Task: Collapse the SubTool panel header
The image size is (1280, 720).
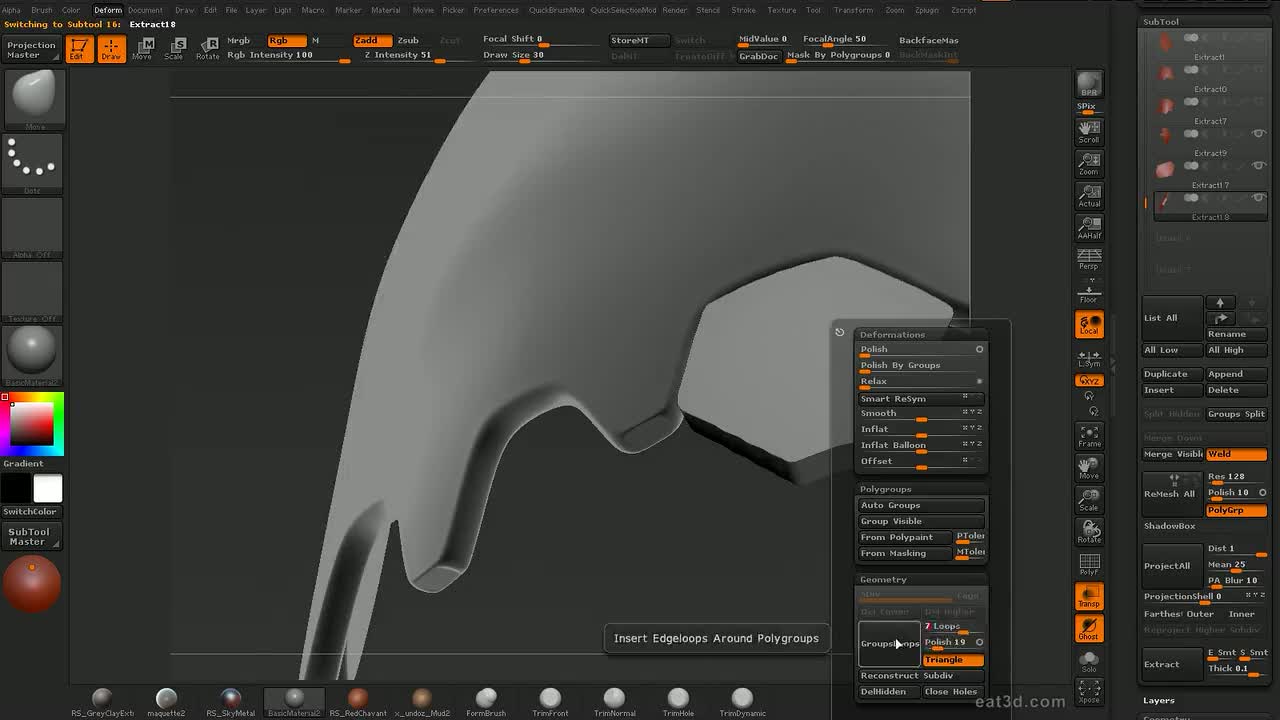Action: tap(1161, 21)
